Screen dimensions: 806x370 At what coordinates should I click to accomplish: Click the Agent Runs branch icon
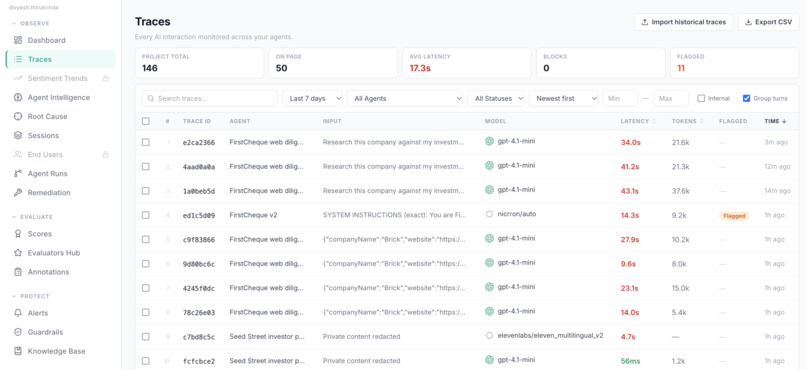[x=18, y=173]
